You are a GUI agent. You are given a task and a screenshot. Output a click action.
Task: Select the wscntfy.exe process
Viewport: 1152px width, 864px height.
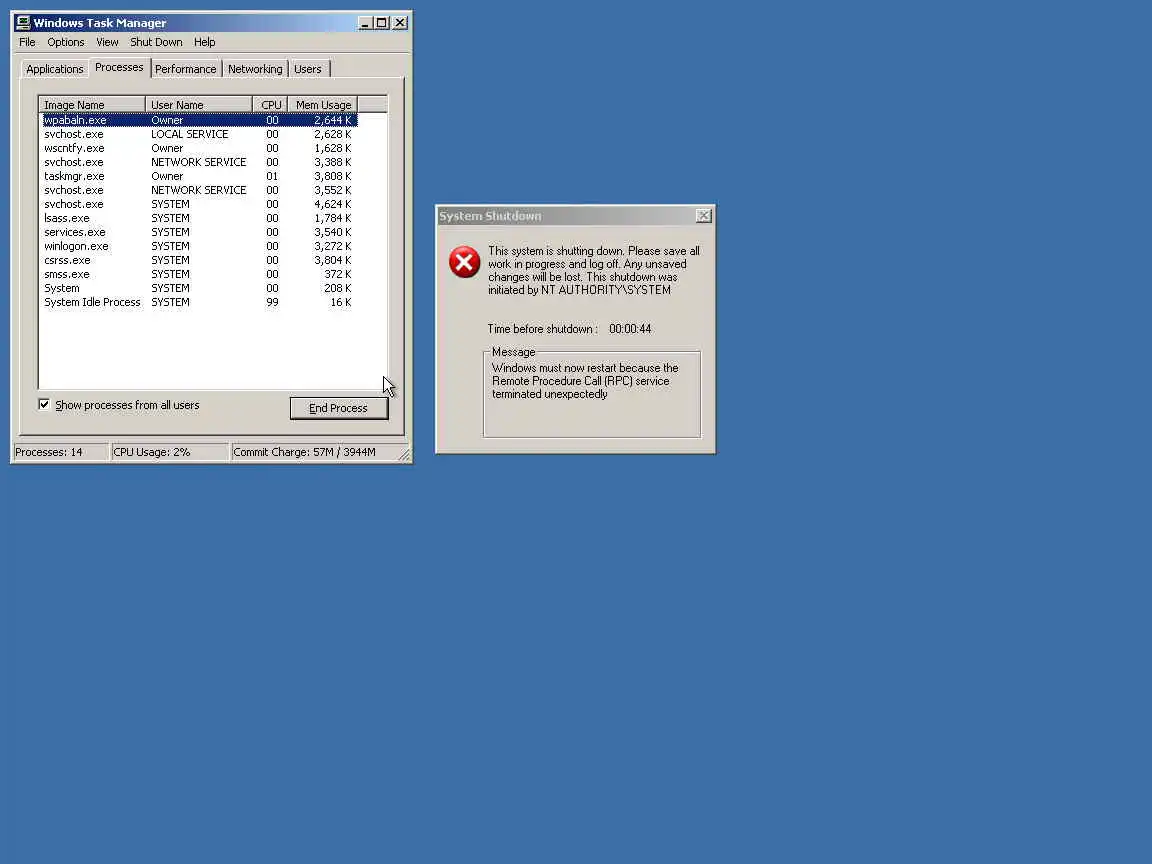click(x=199, y=148)
